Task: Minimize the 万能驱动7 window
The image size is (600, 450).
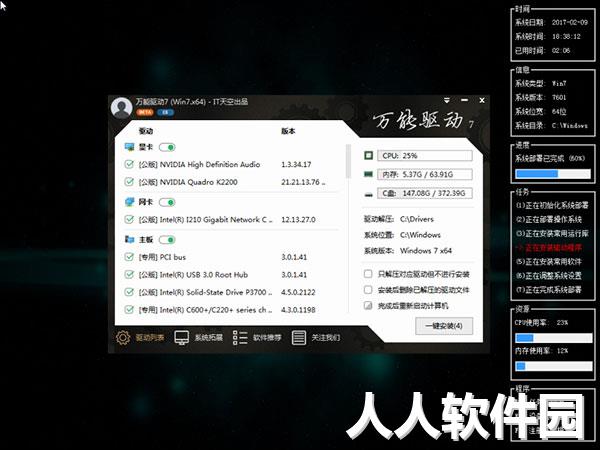Action: point(465,100)
